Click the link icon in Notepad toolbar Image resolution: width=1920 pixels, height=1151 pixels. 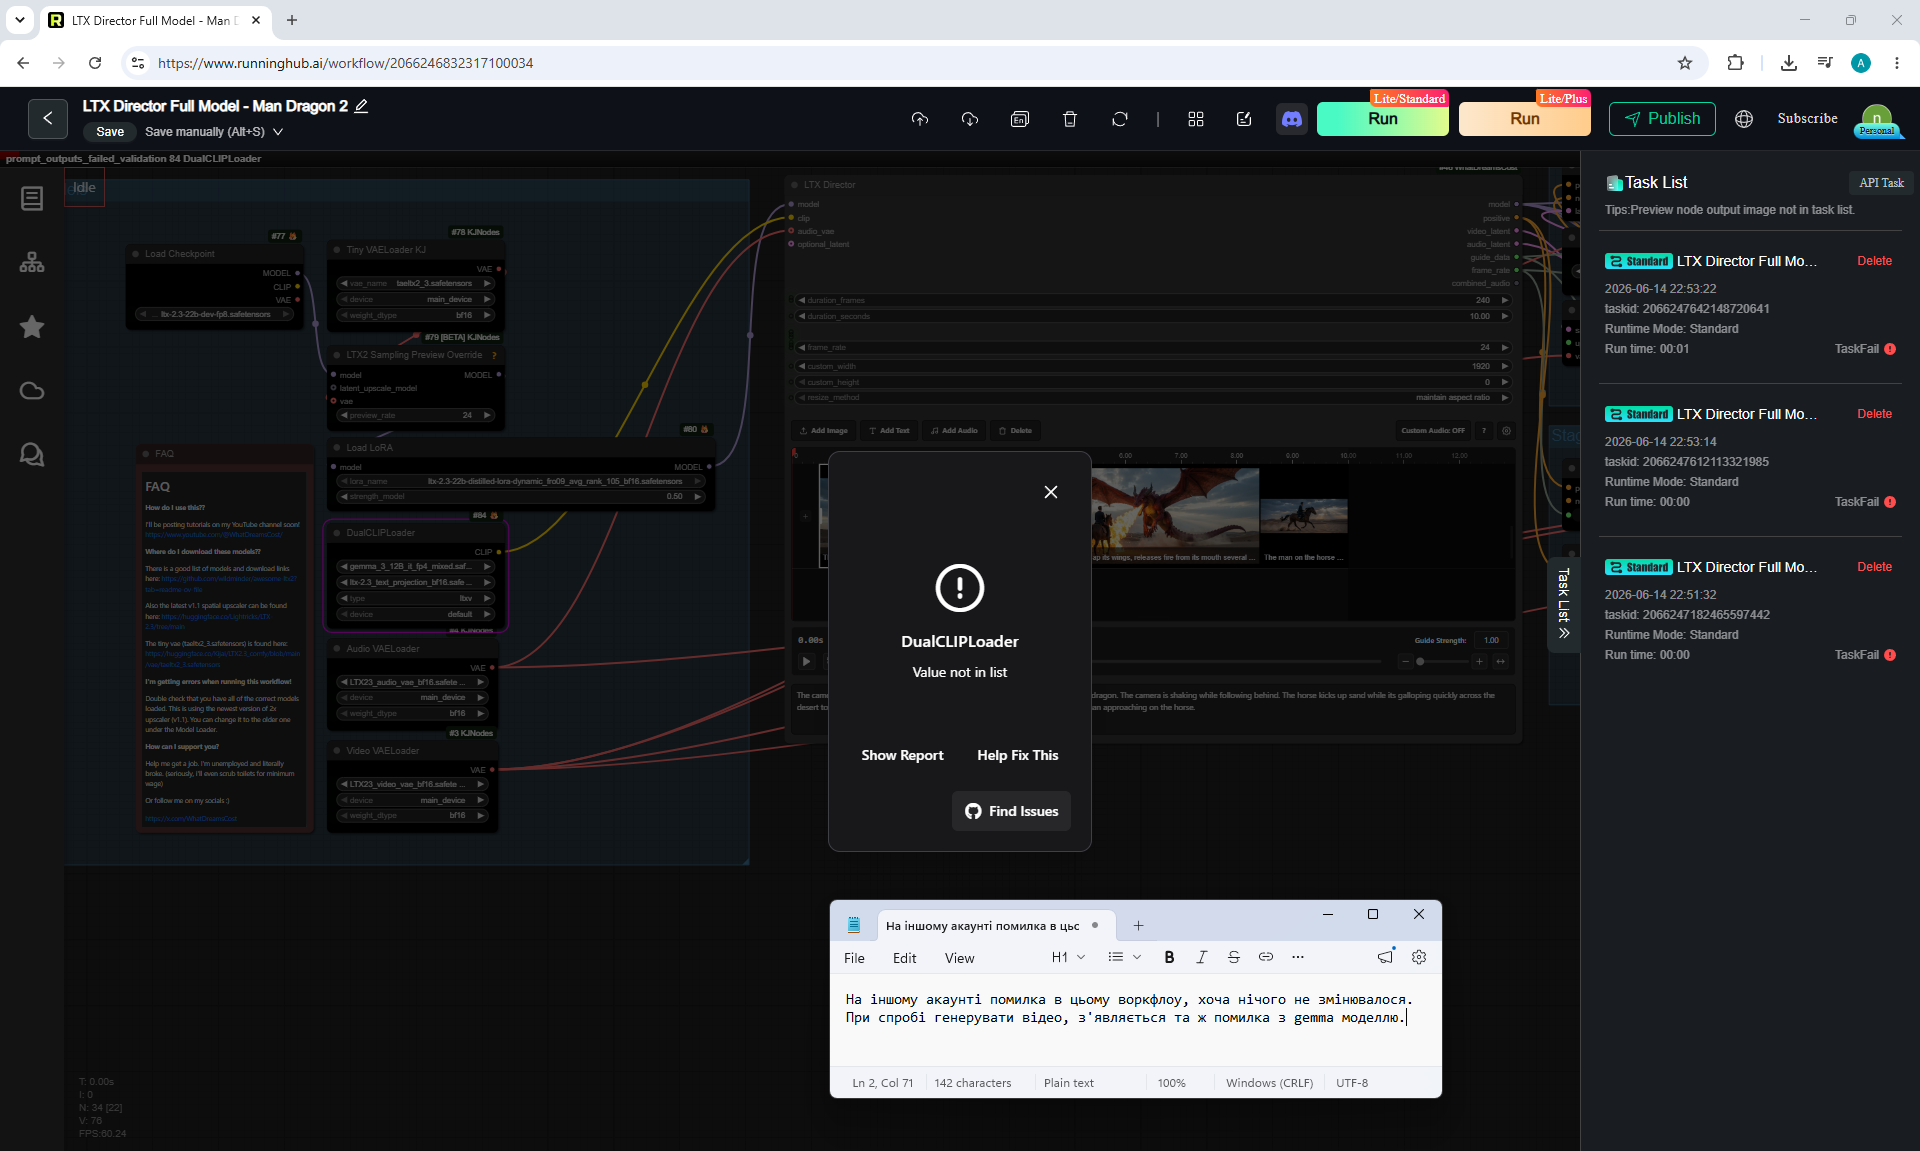click(x=1265, y=957)
